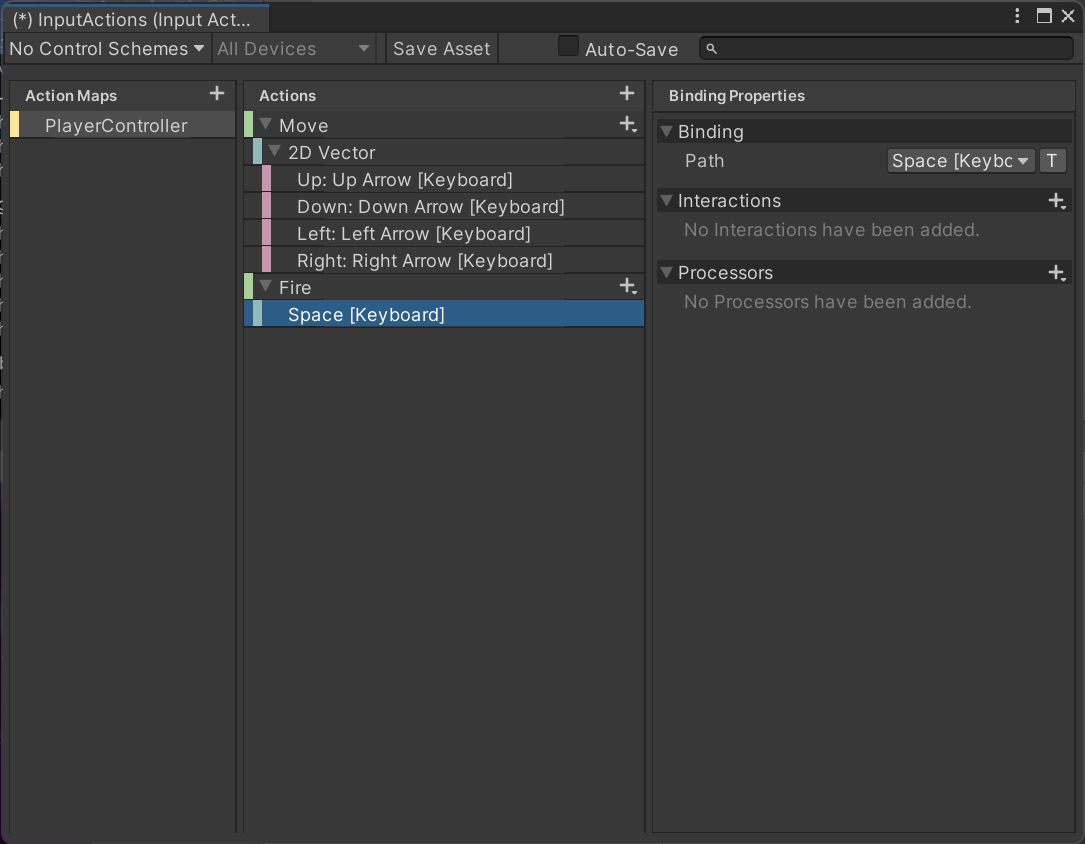The image size is (1085, 844).
Task: Add an interaction with the plus icon
Action: [x=1057, y=201]
